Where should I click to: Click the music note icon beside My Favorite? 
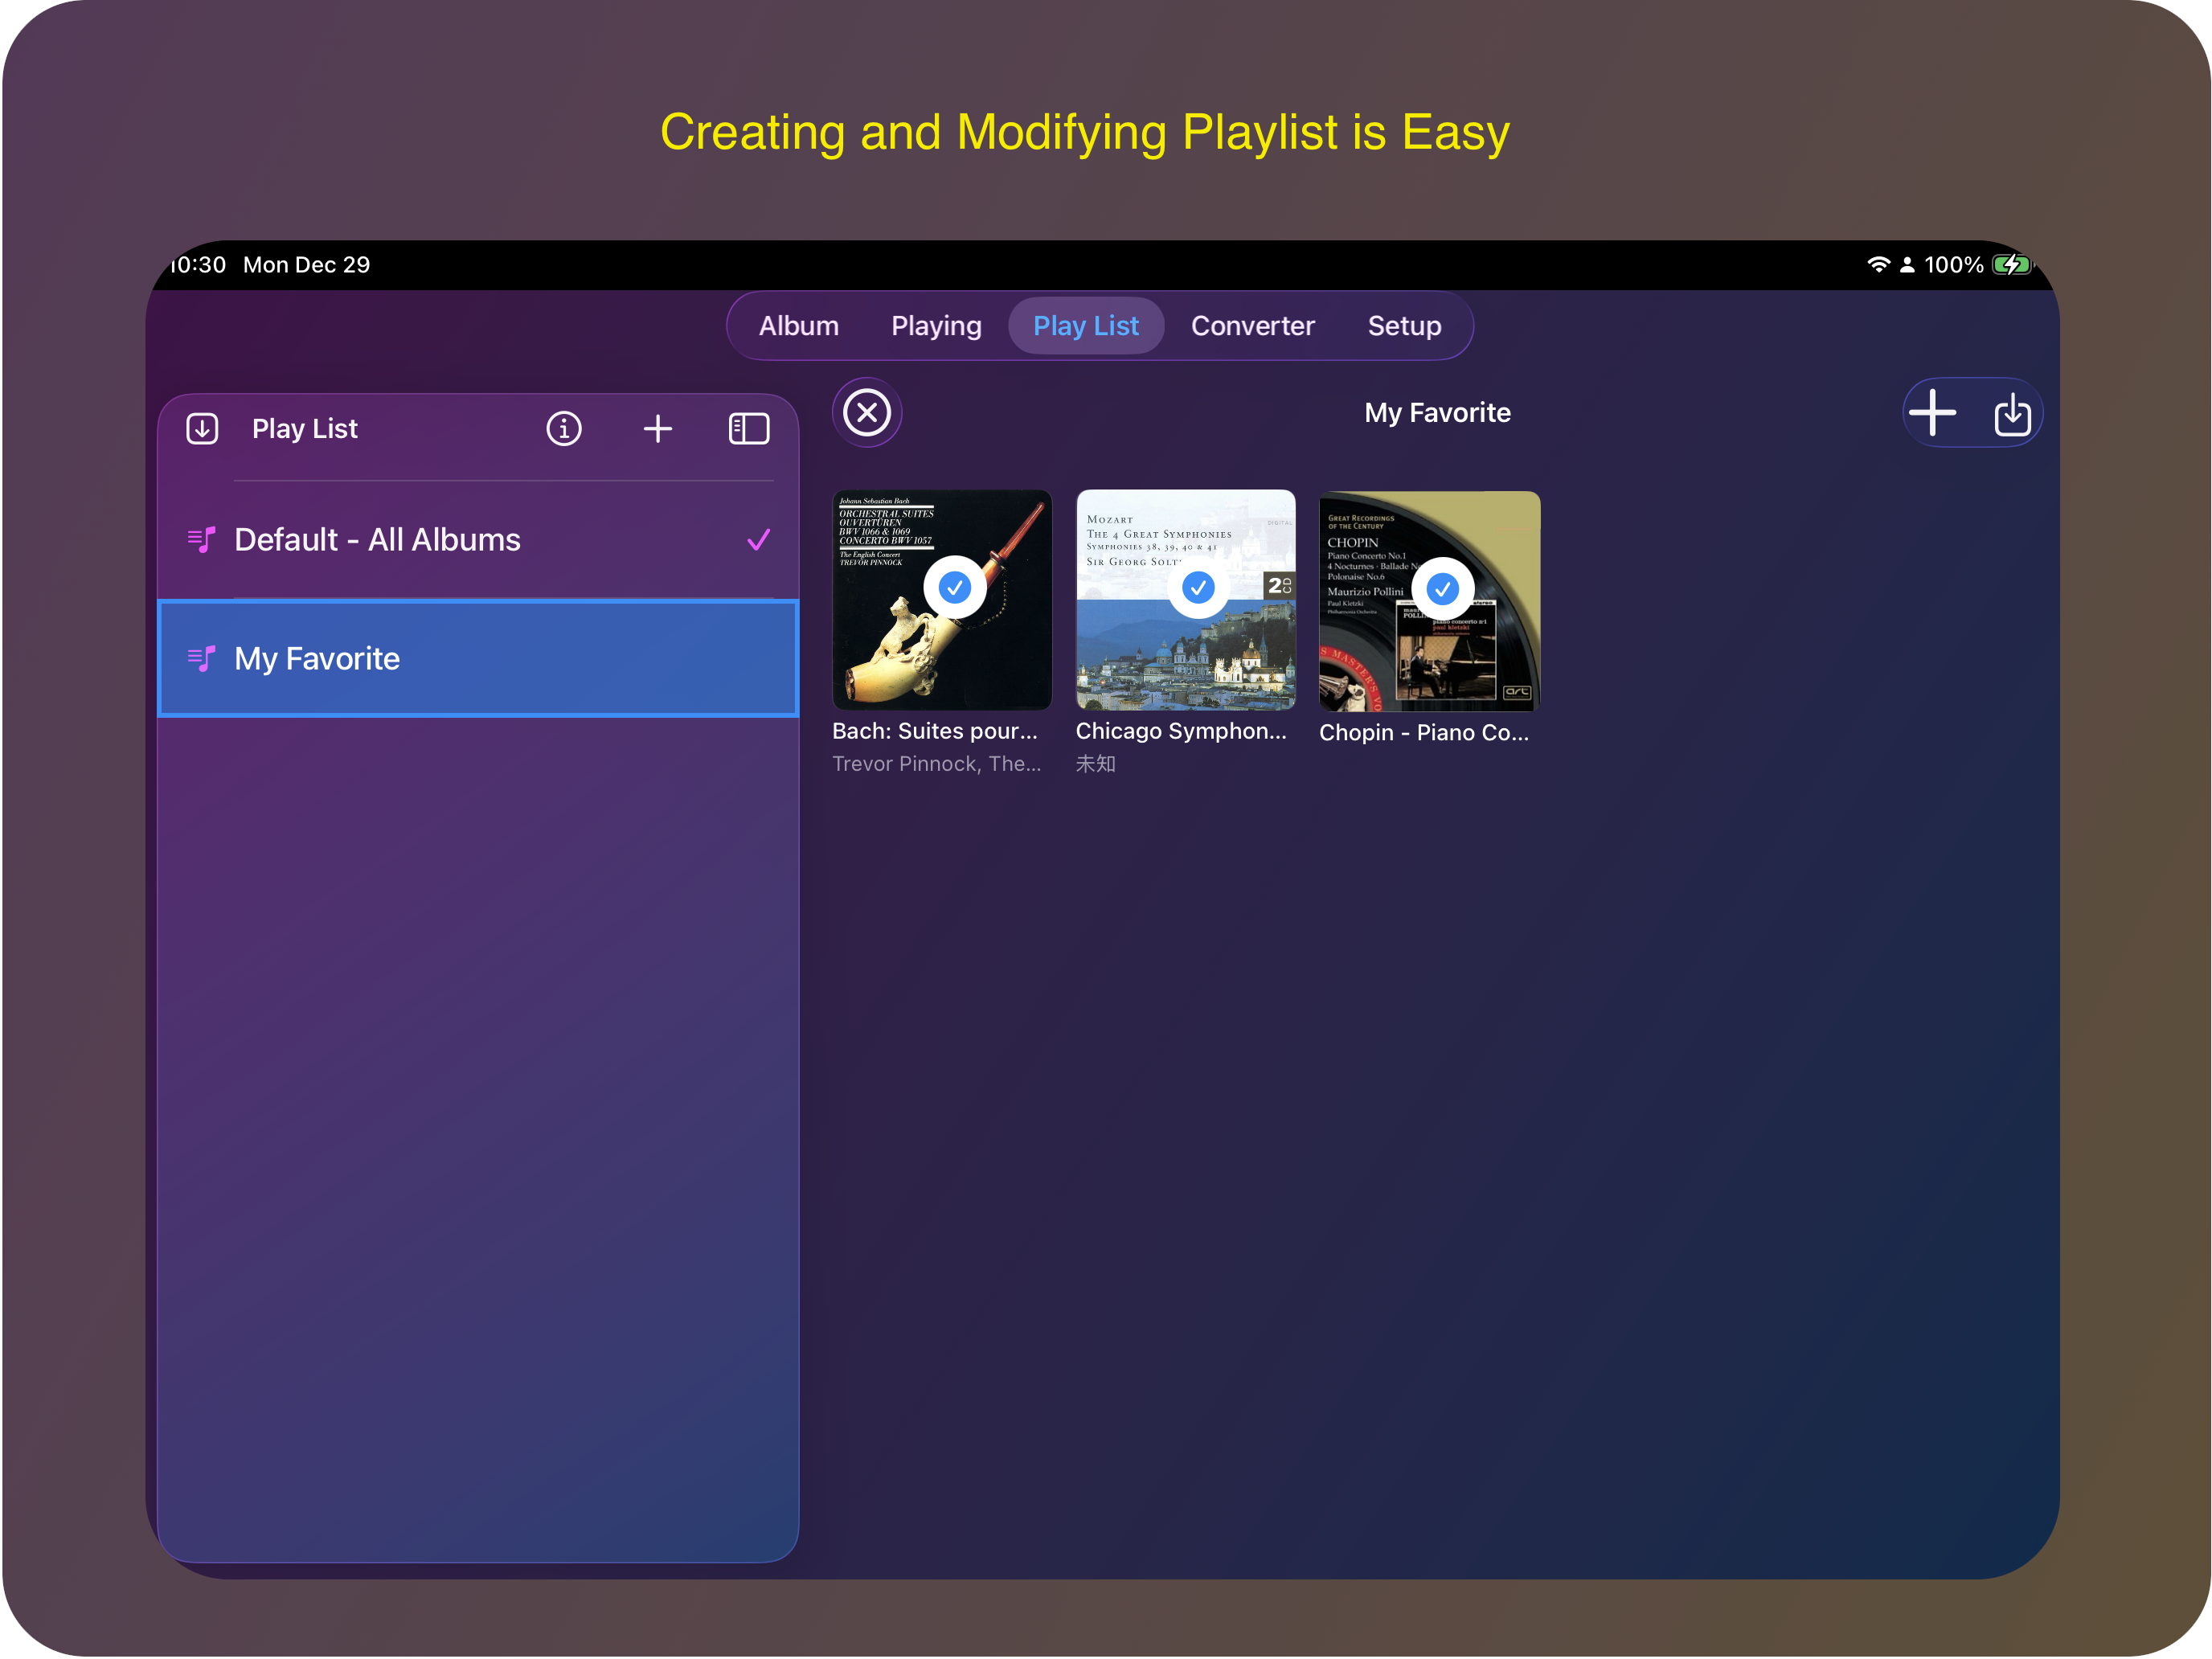[x=202, y=658]
